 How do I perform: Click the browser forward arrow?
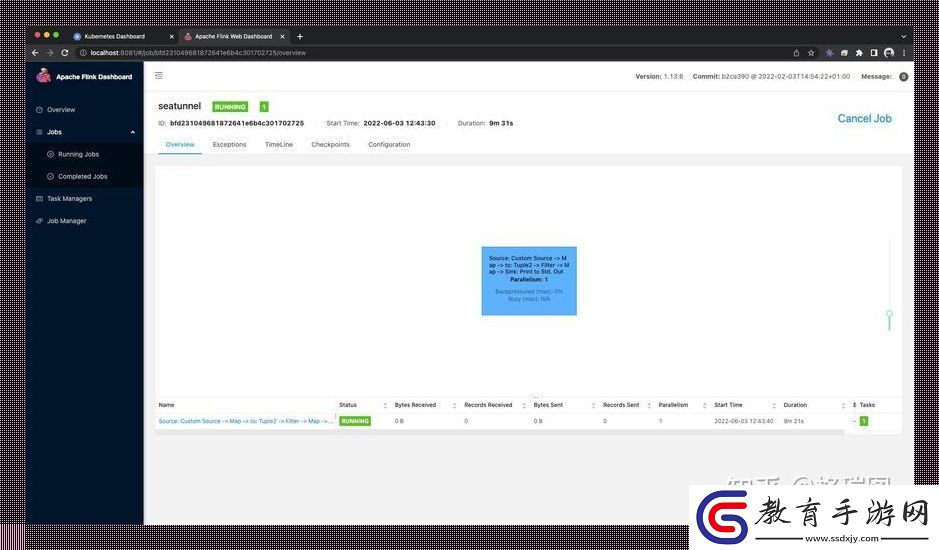pos(50,53)
